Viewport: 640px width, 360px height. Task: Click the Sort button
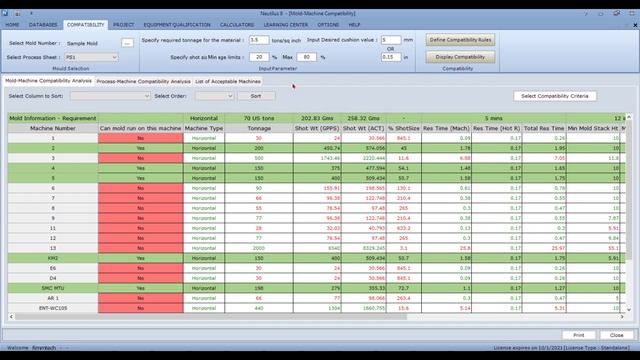coord(256,96)
